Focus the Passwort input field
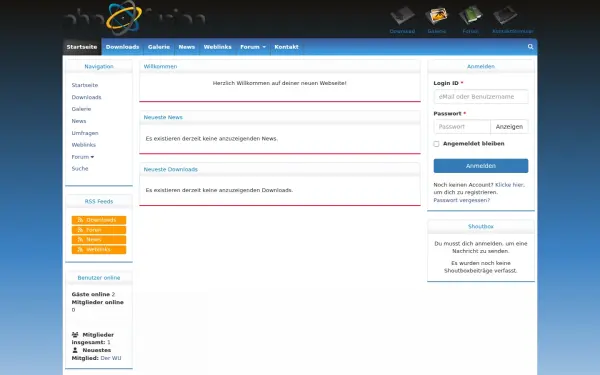 click(x=462, y=127)
